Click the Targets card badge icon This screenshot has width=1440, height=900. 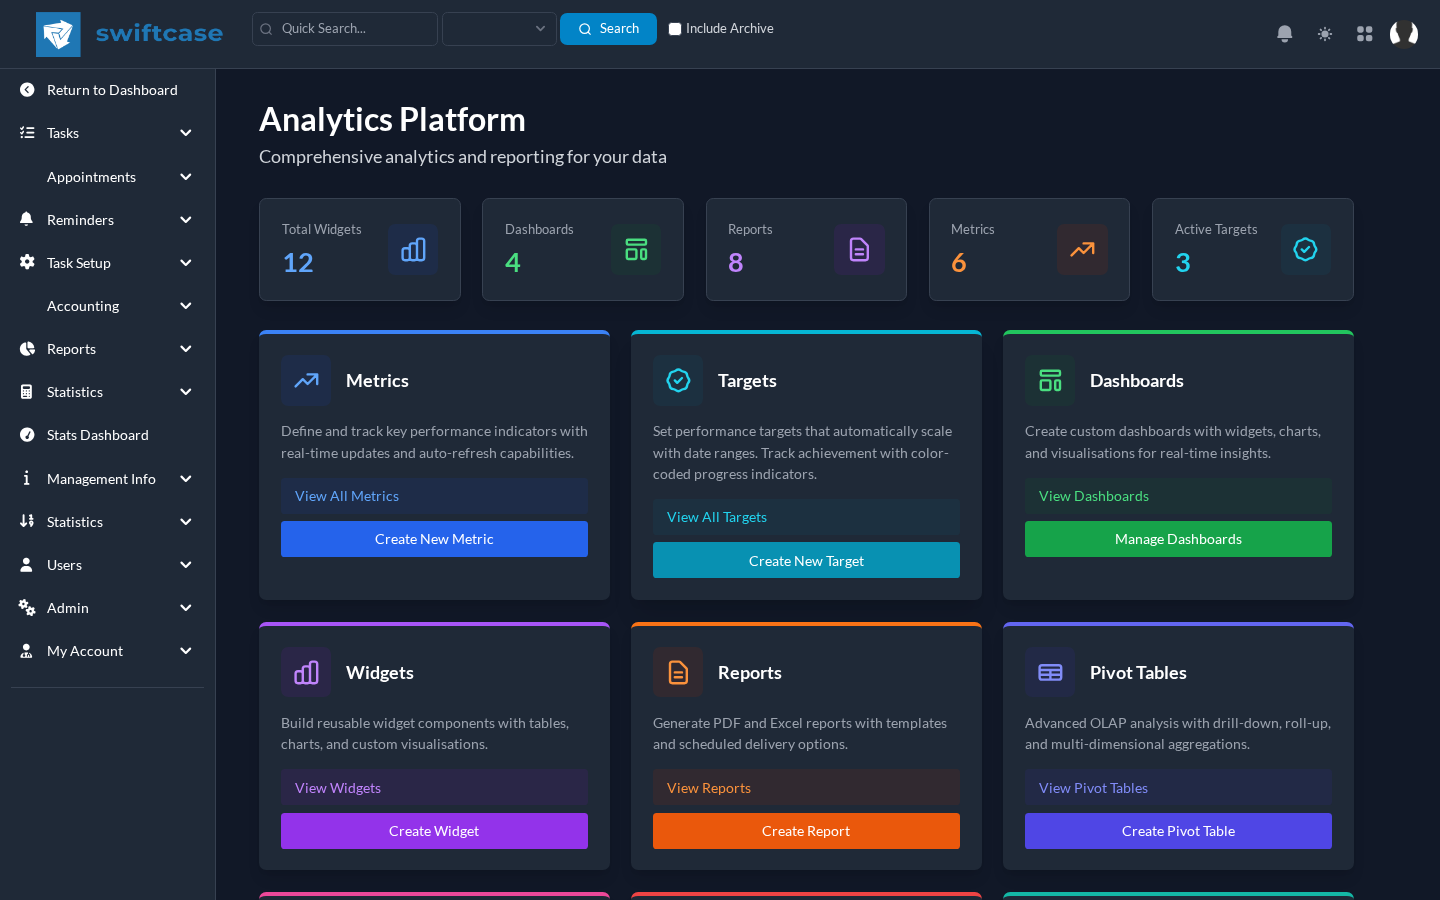(678, 381)
